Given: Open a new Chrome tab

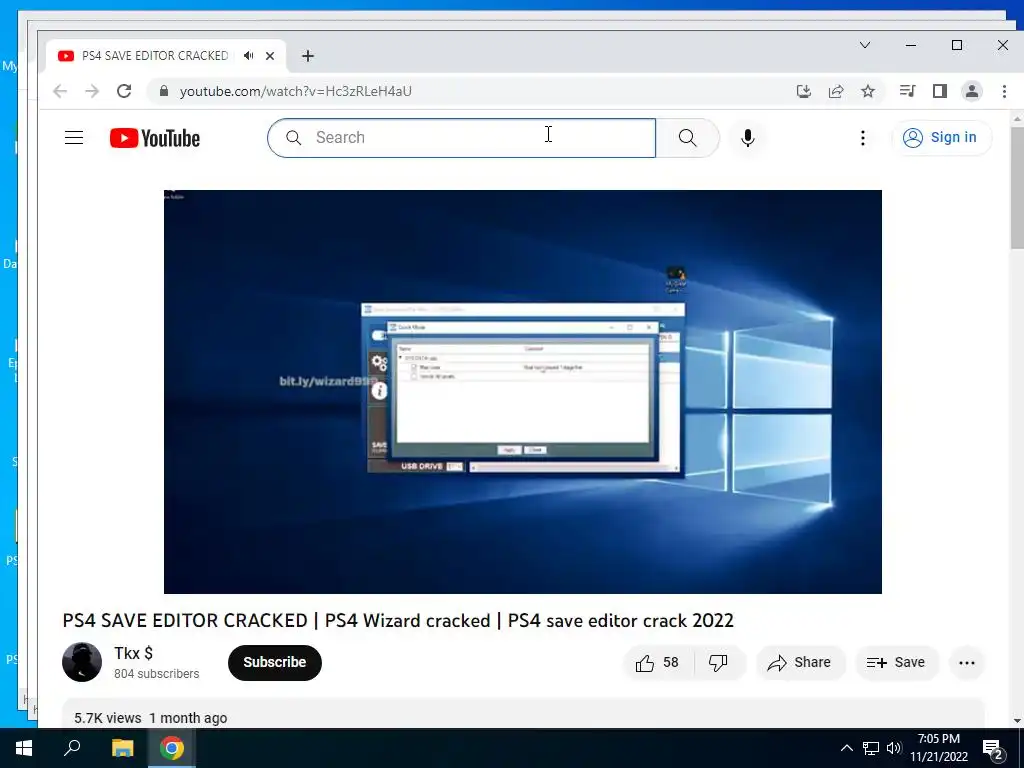Looking at the screenshot, I should [x=308, y=56].
